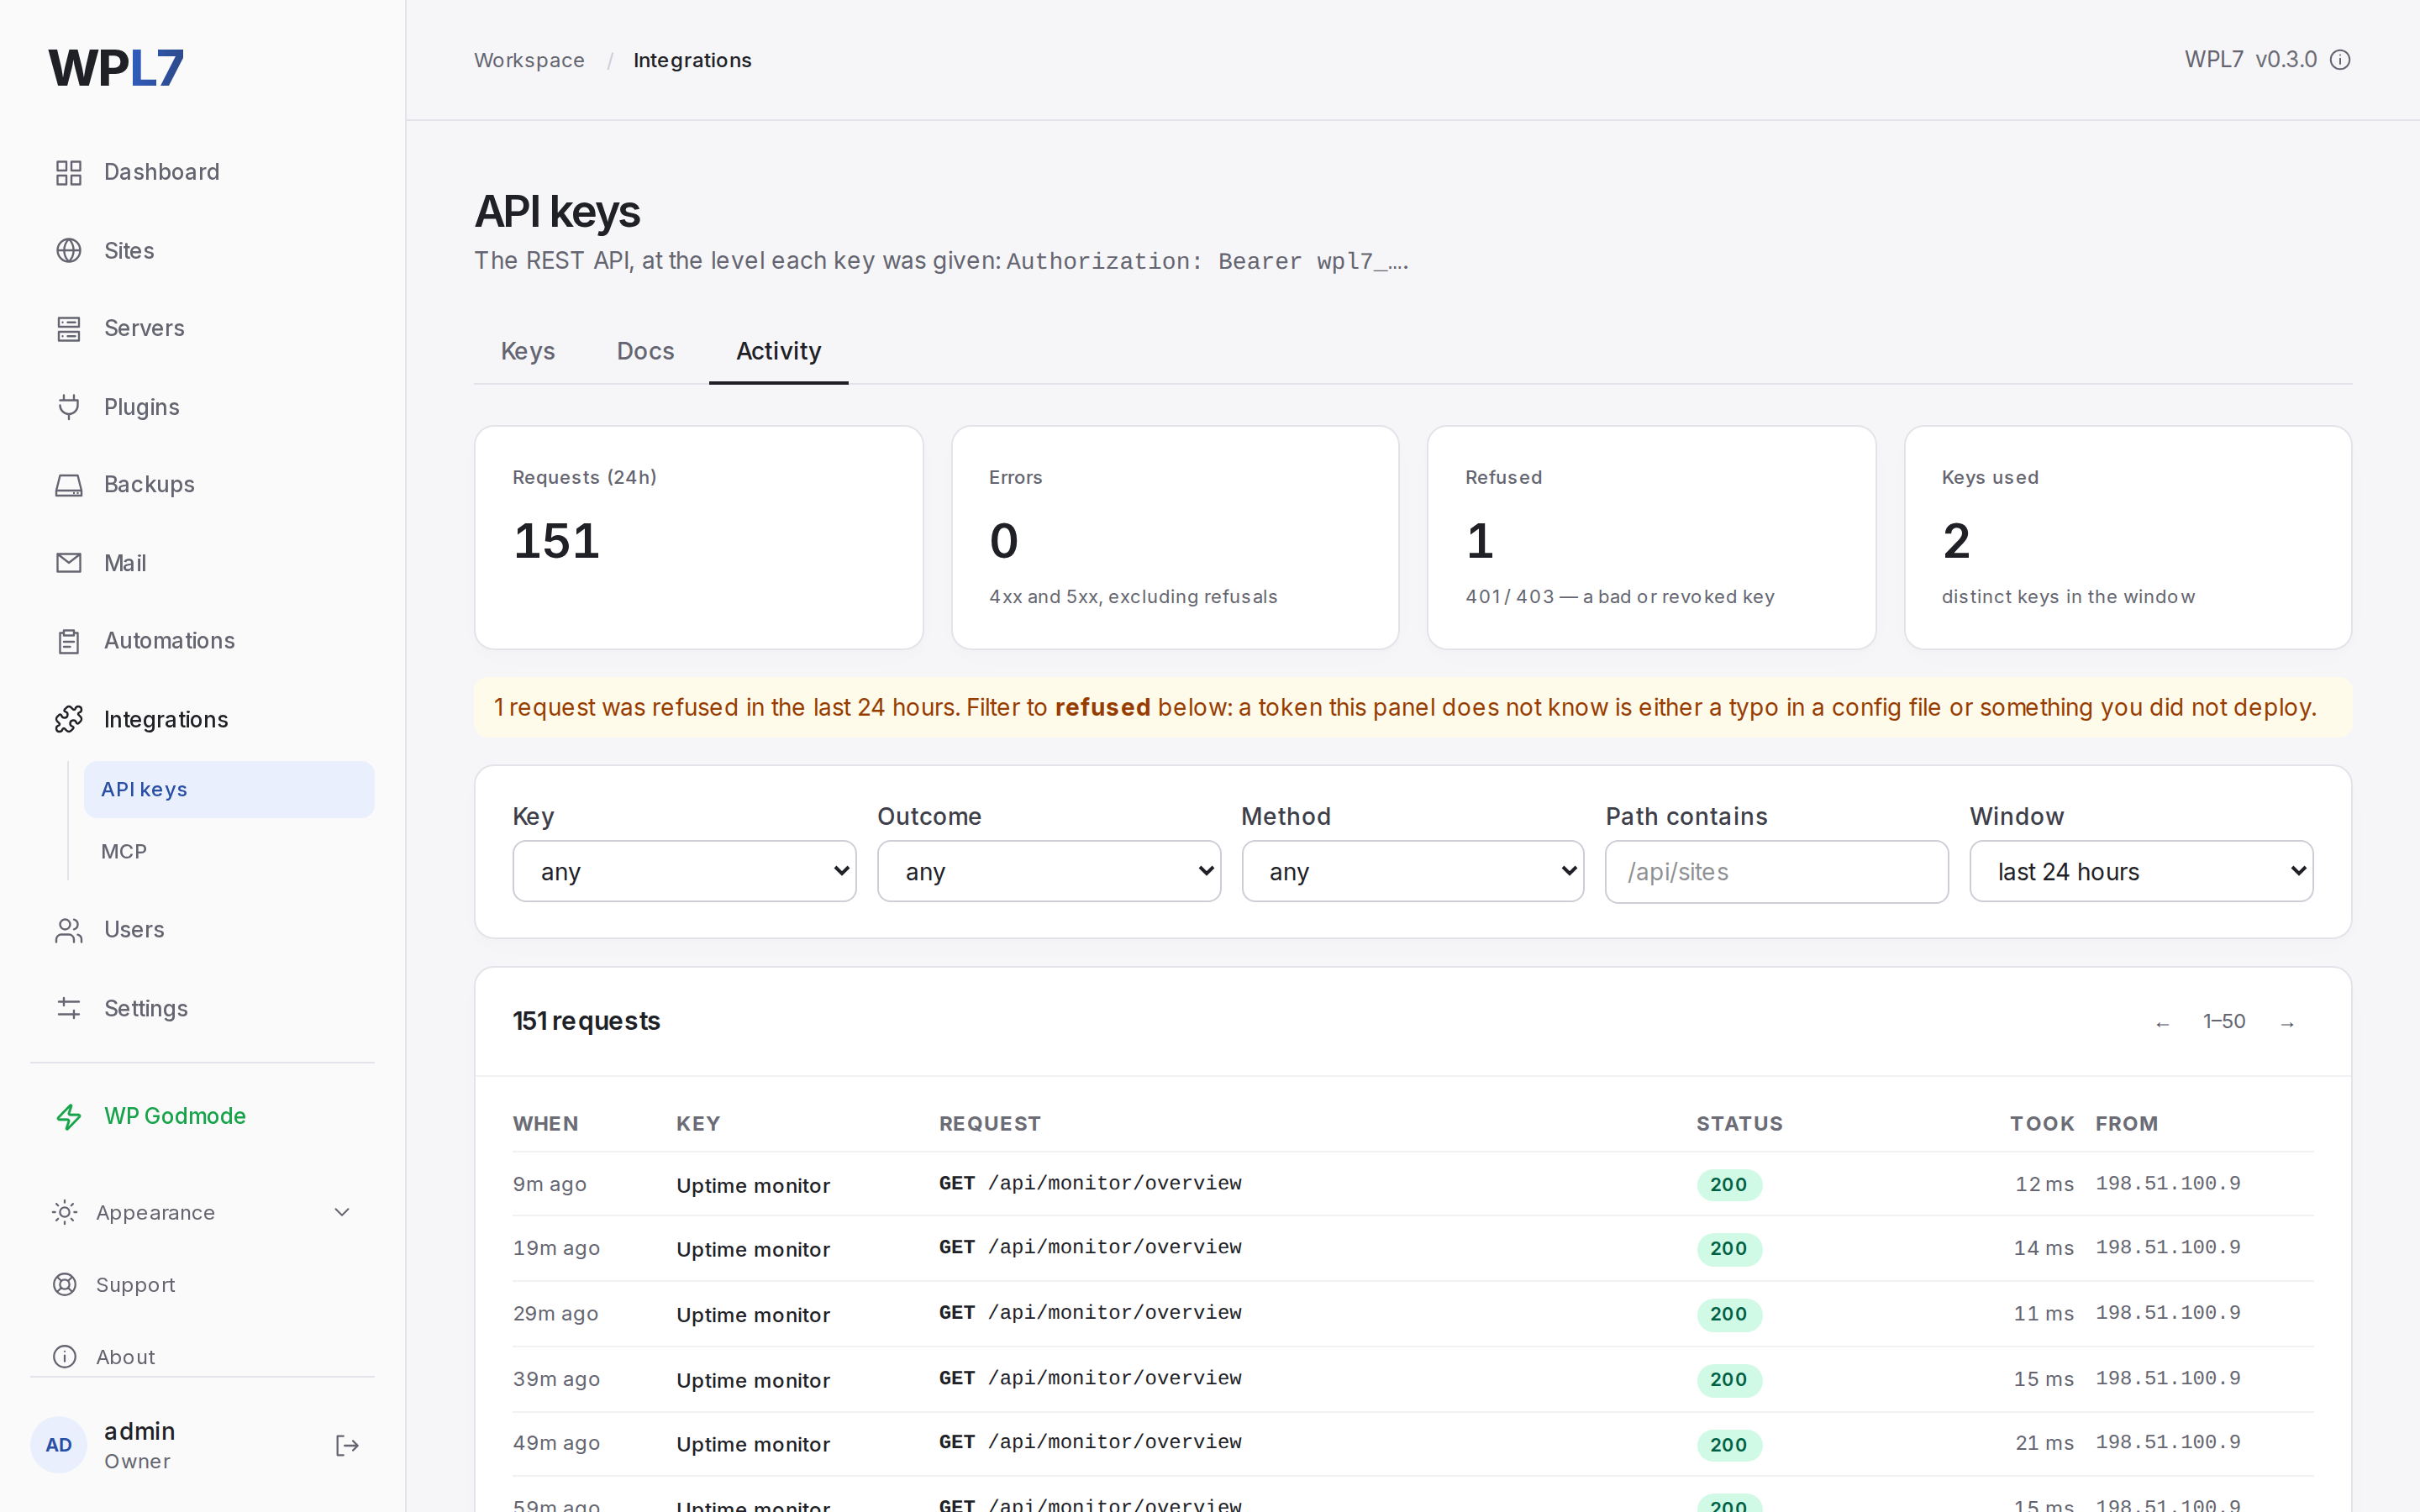This screenshot has width=2420, height=1512.
Task: Go to next page of requests
Action: click(x=2287, y=1022)
